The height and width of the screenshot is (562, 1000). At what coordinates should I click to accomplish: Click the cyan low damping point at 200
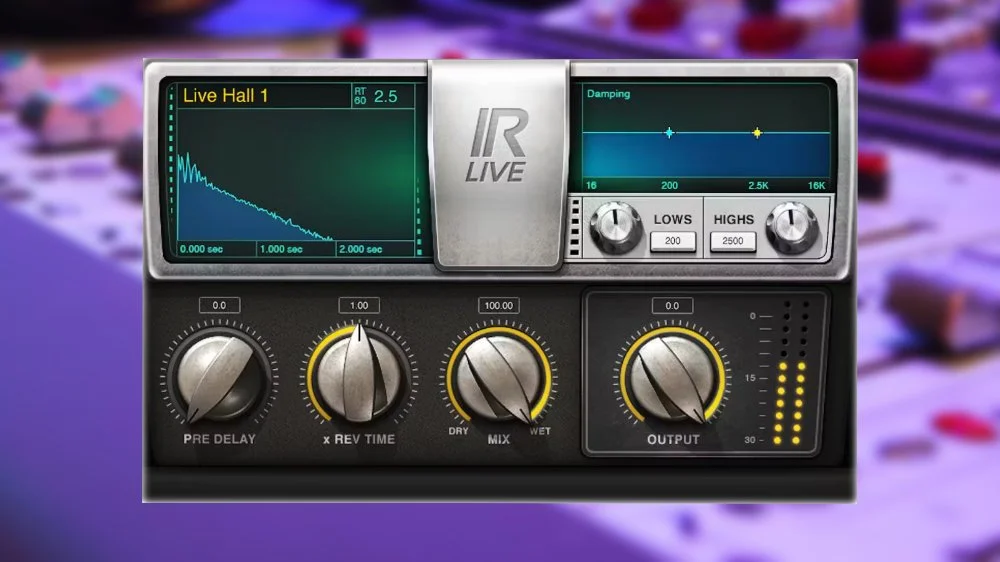coord(669,133)
